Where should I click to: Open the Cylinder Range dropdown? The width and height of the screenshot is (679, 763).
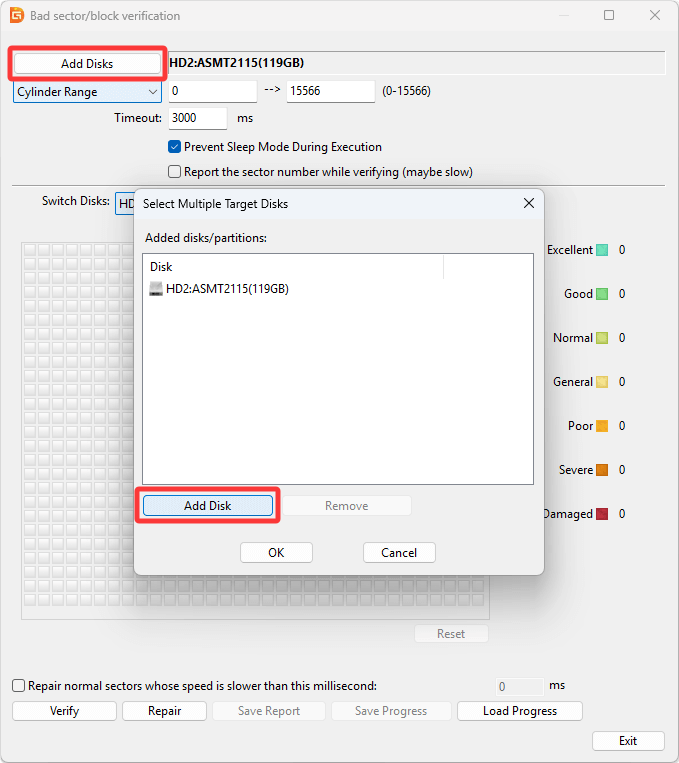(x=88, y=92)
